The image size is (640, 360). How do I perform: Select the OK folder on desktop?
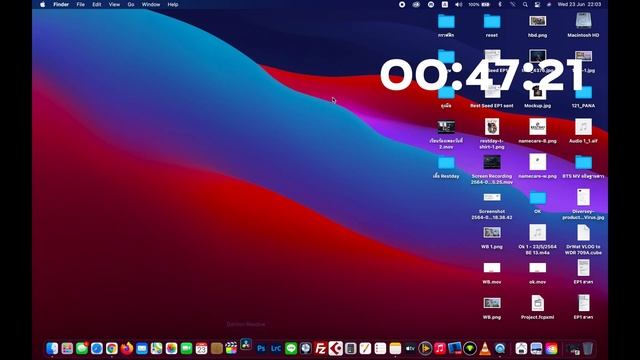pos(538,202)
